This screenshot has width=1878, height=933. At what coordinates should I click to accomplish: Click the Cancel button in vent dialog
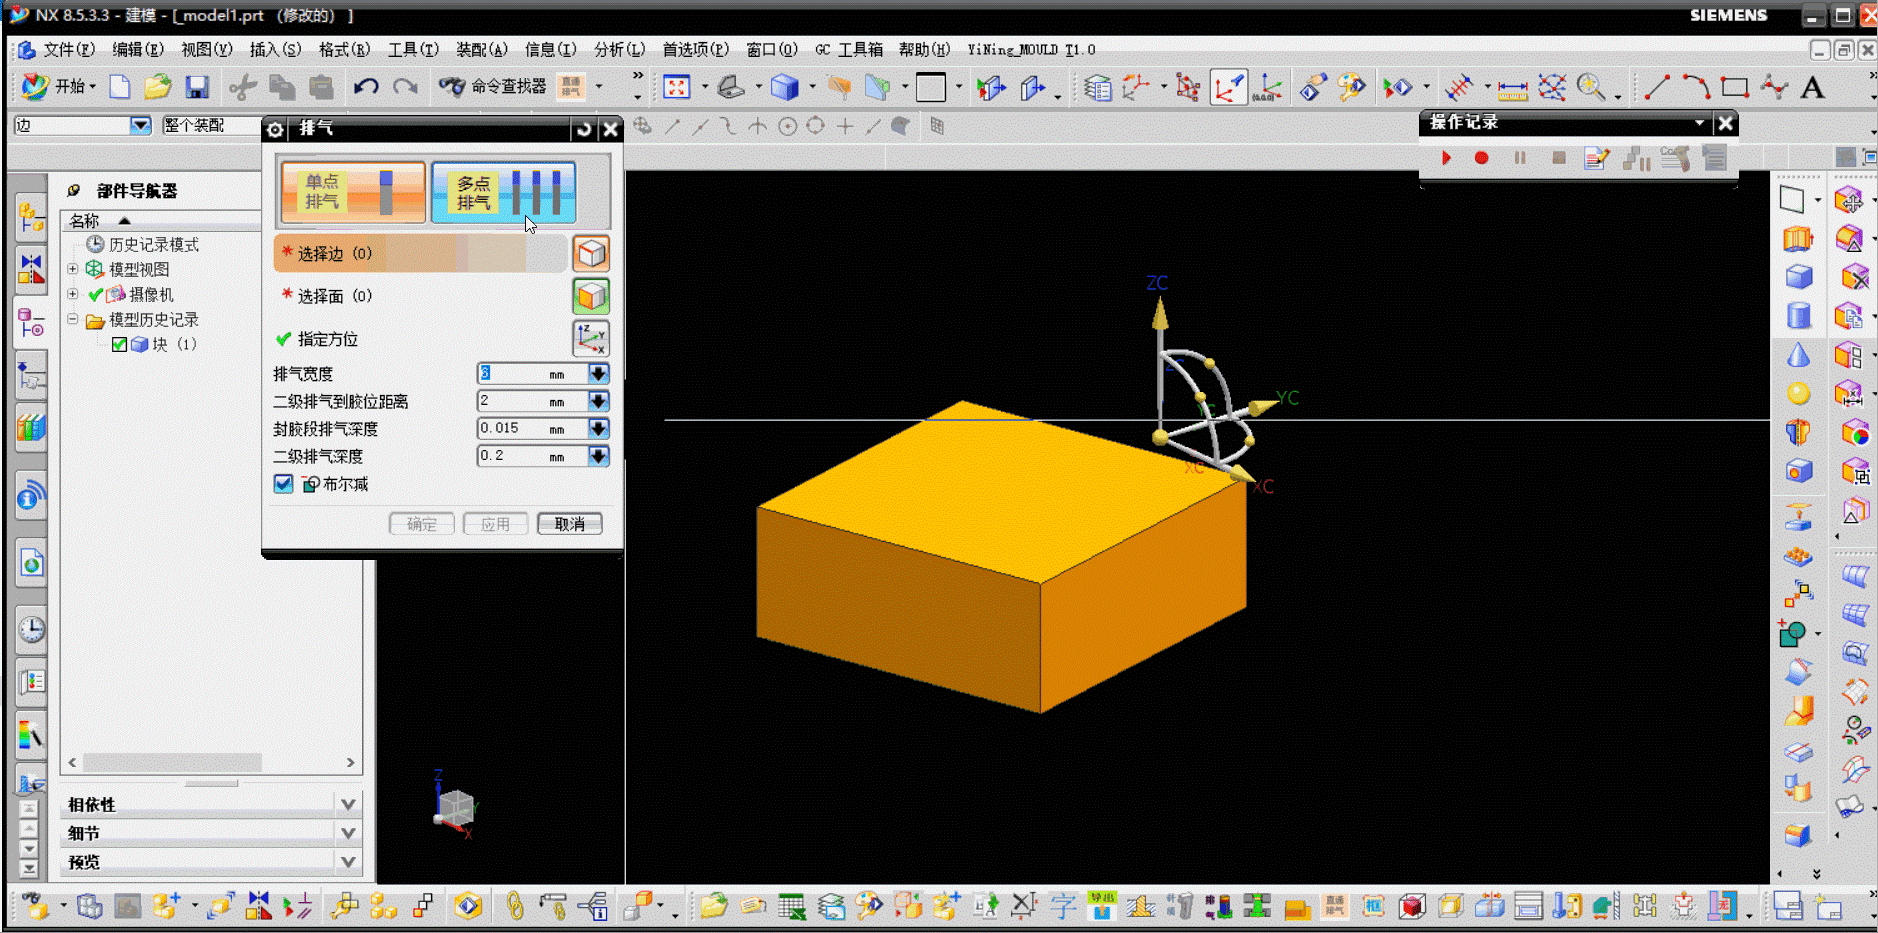[569, 524]
